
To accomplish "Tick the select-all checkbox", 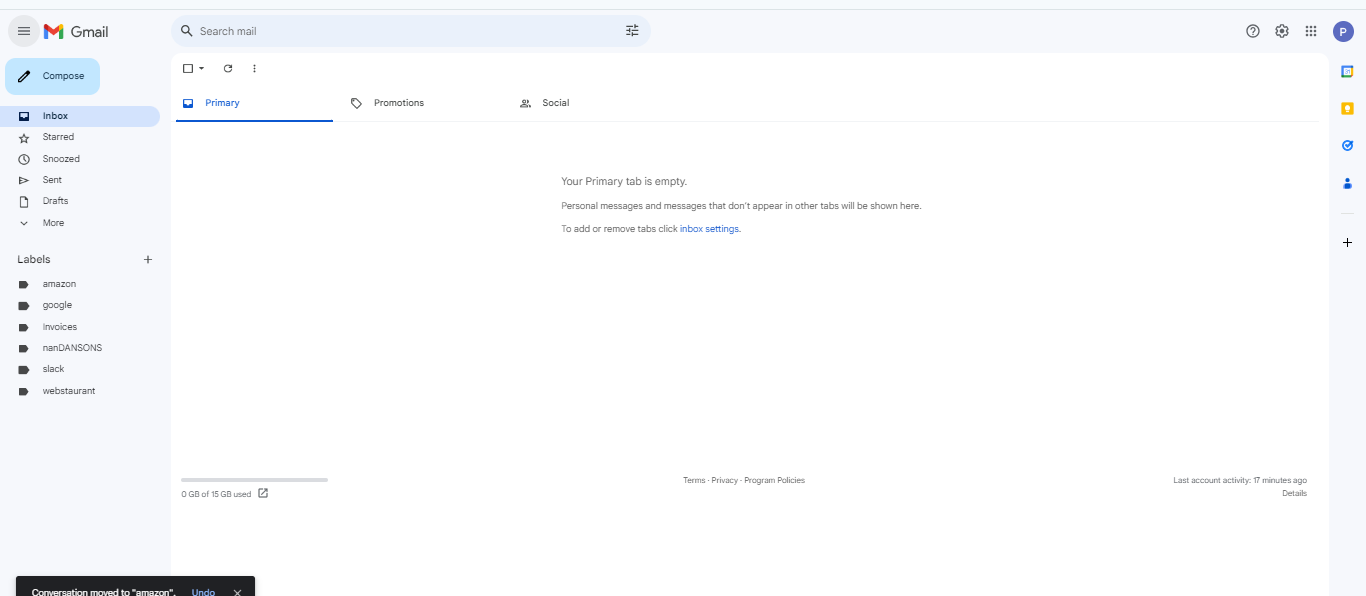I will 187,68.
